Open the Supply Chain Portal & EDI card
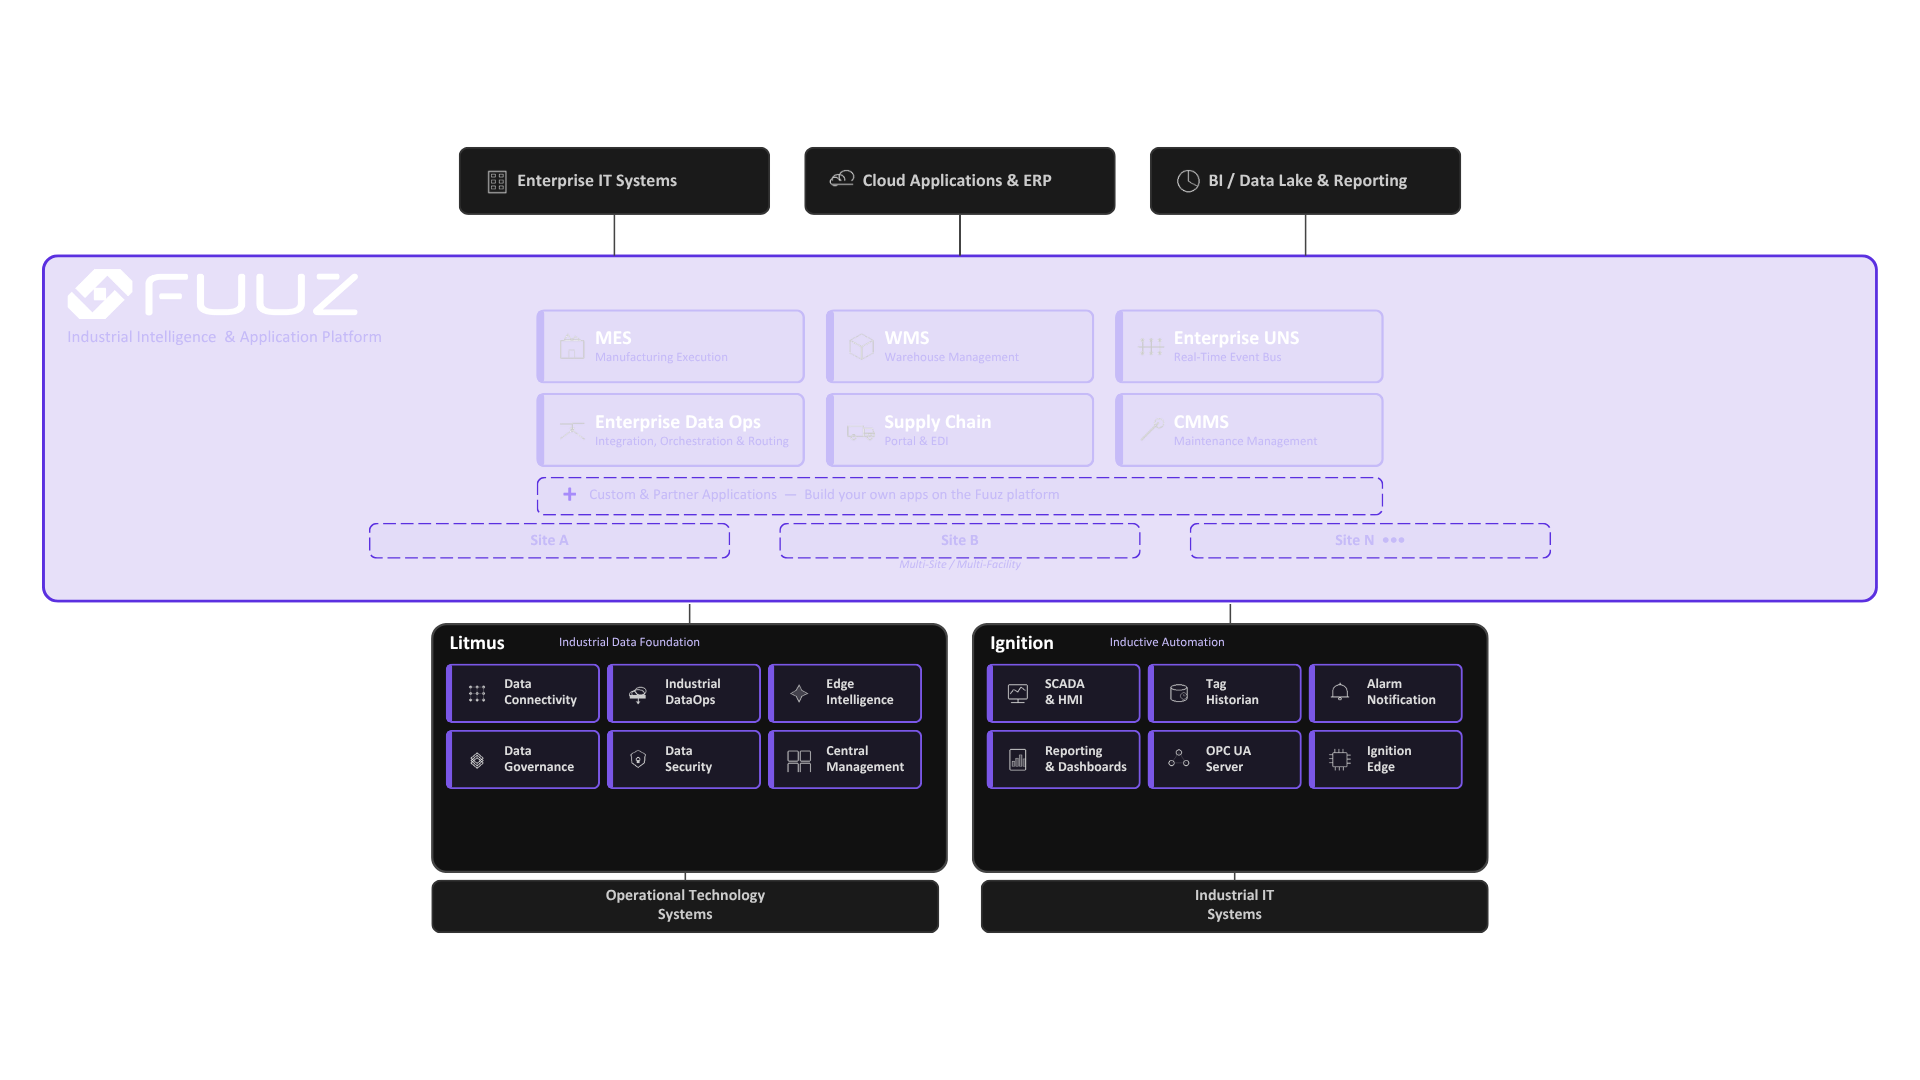The height and width of the screenshot is (1080, 1920). point(960,430)
